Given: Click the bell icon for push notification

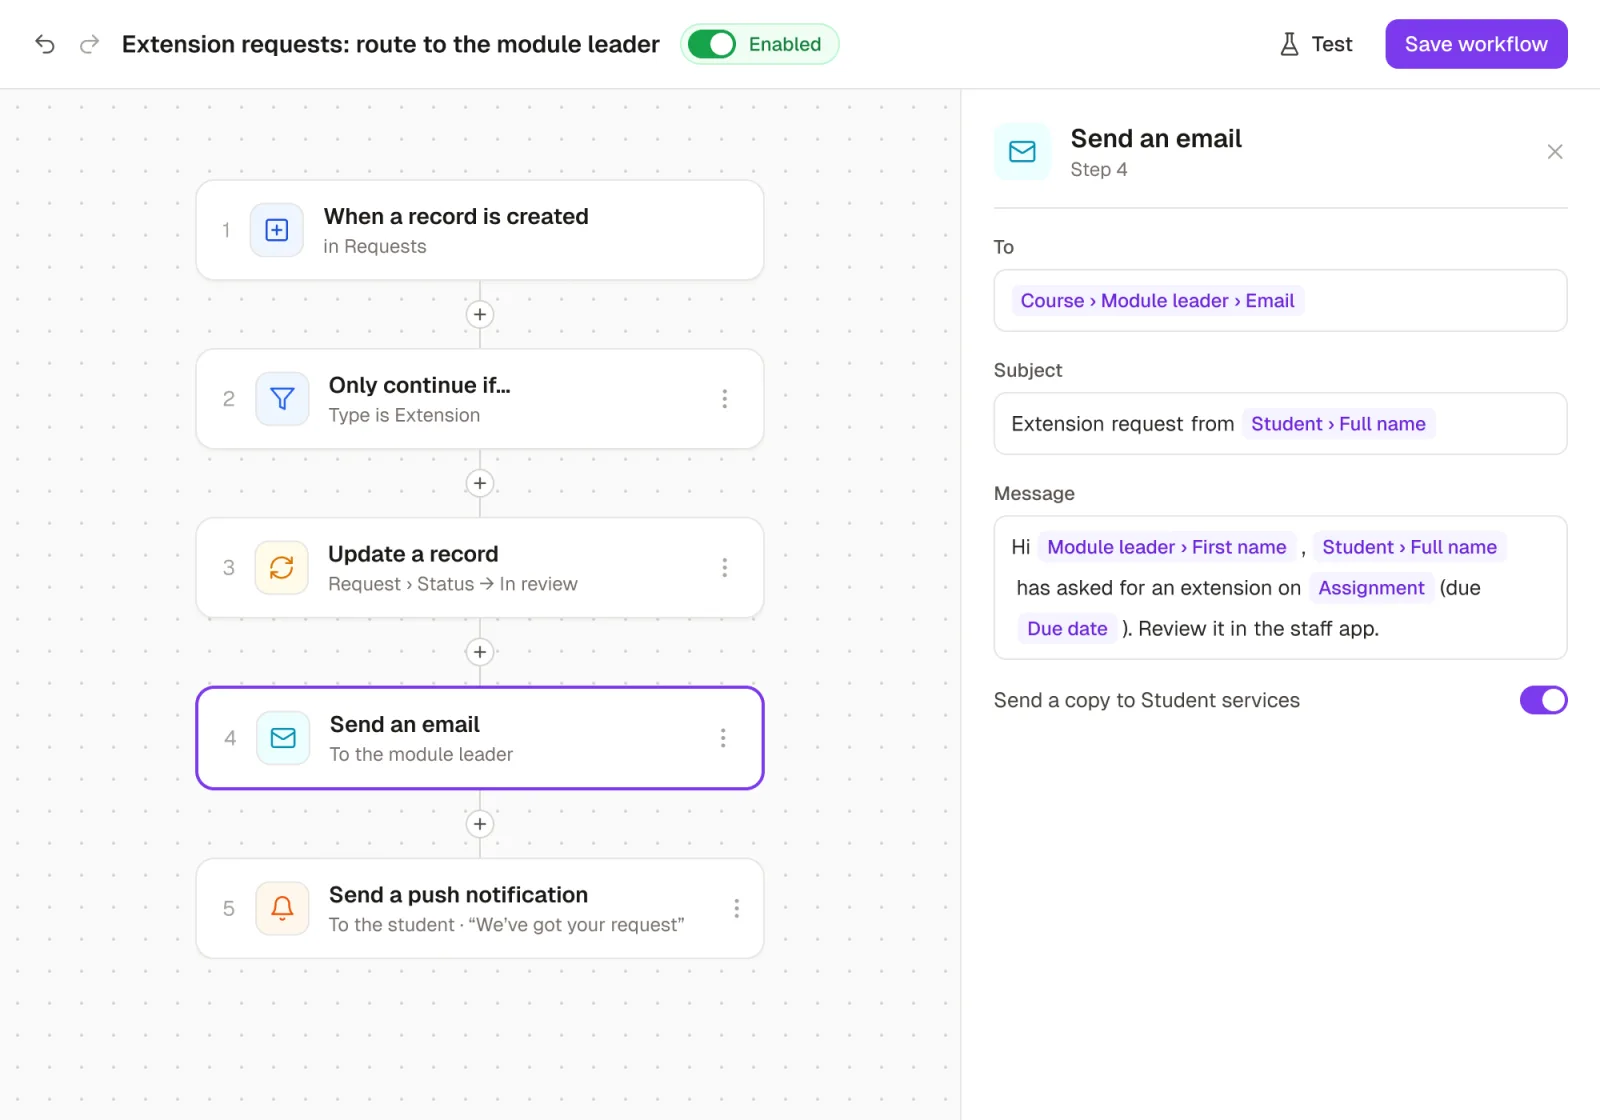Looking at the screenshot, I should (x=282, y=908).
